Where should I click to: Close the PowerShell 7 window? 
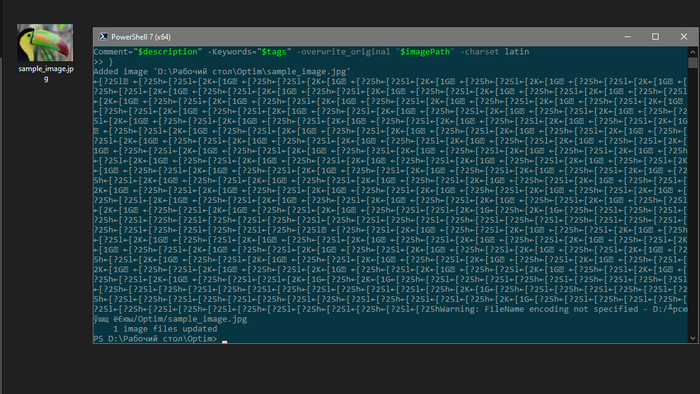[x=683, y=37]
